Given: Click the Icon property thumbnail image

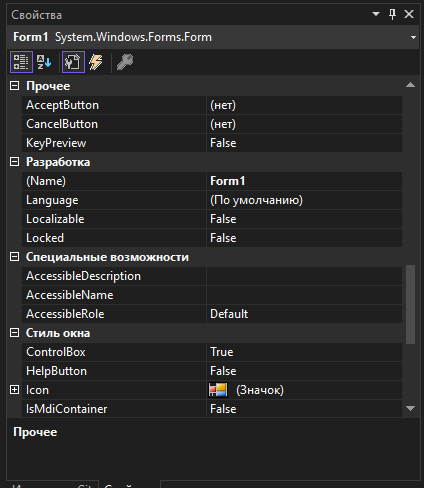Looking at the screenshot, I should [218, 390].
